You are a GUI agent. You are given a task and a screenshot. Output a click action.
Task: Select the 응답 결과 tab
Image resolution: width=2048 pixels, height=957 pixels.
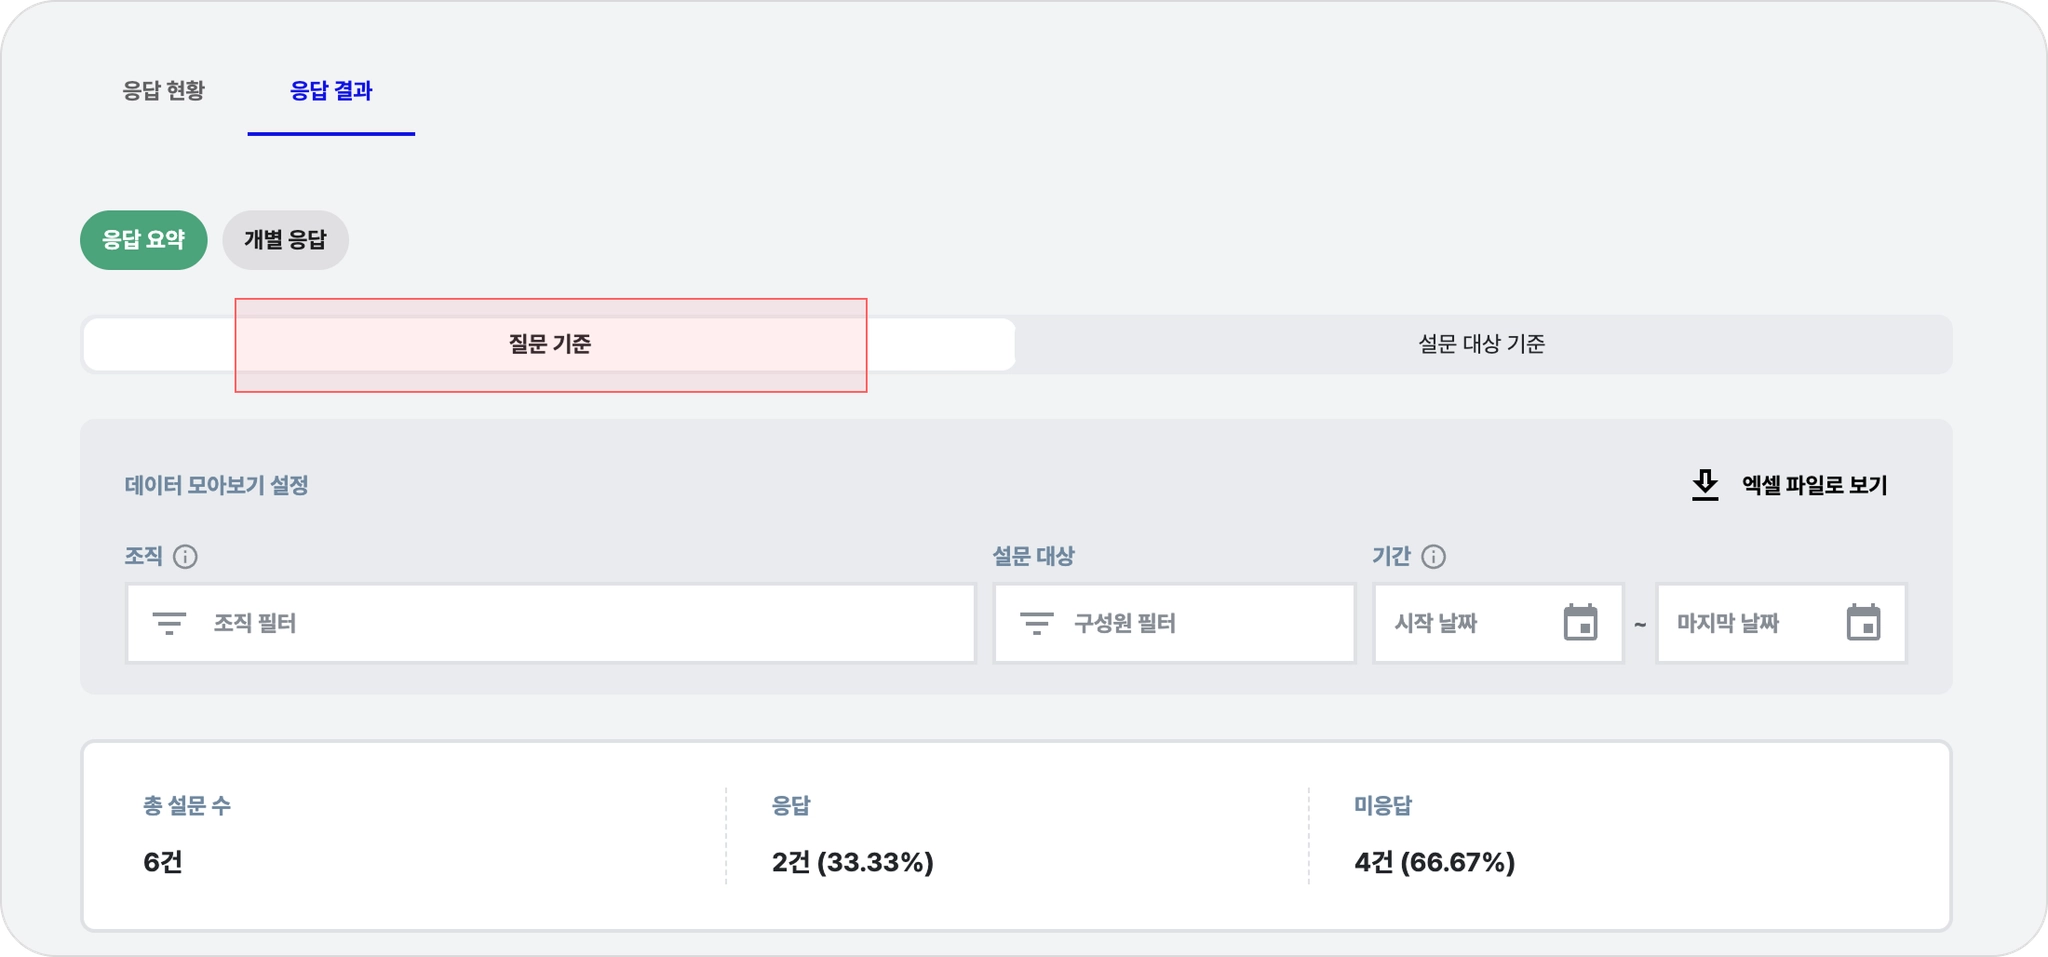(x=331, y=91)
